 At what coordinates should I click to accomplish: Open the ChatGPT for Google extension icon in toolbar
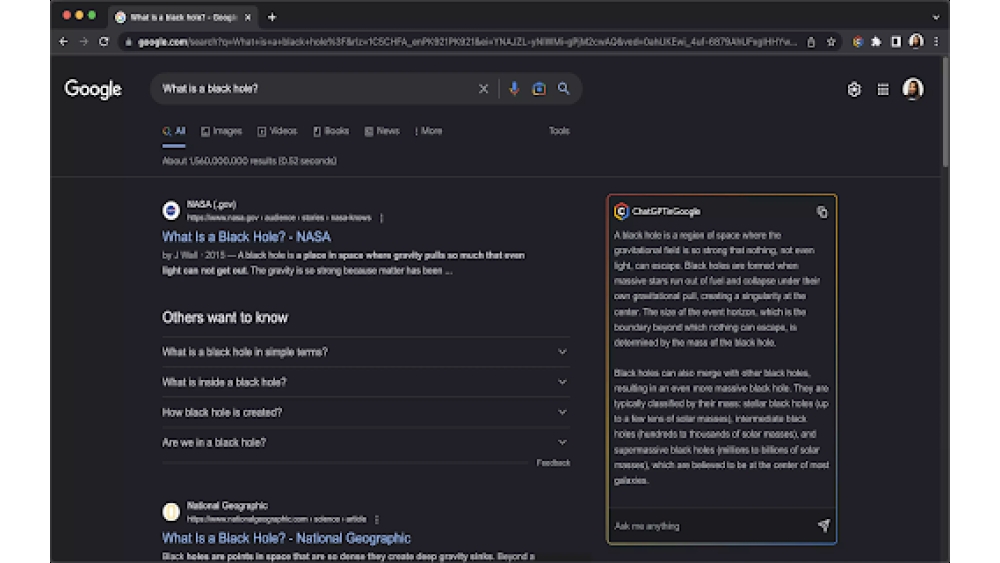pos(858,41)
